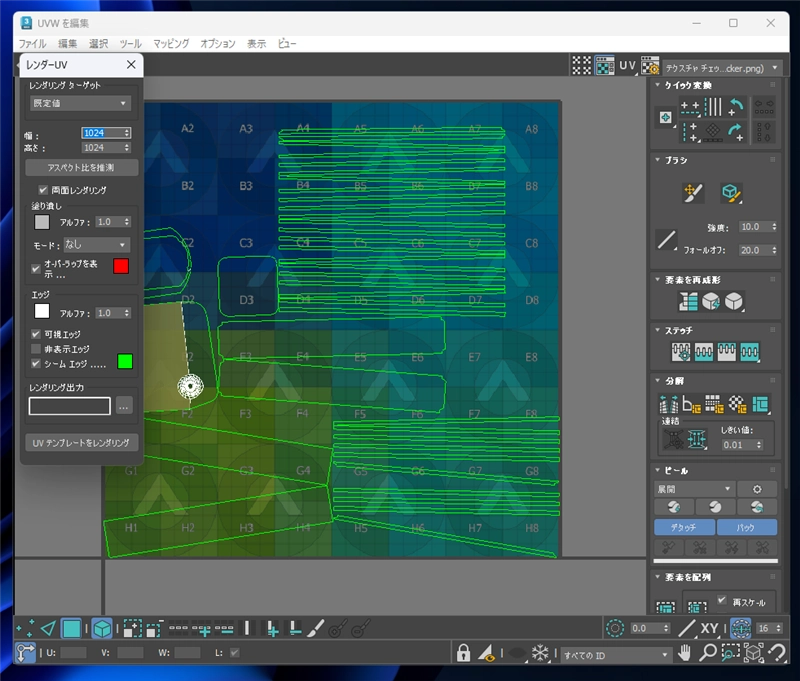This screenshot has width=800, height=681.
Task: Click the アスペクト比を推測 button
Action: [x=81, y=167]
